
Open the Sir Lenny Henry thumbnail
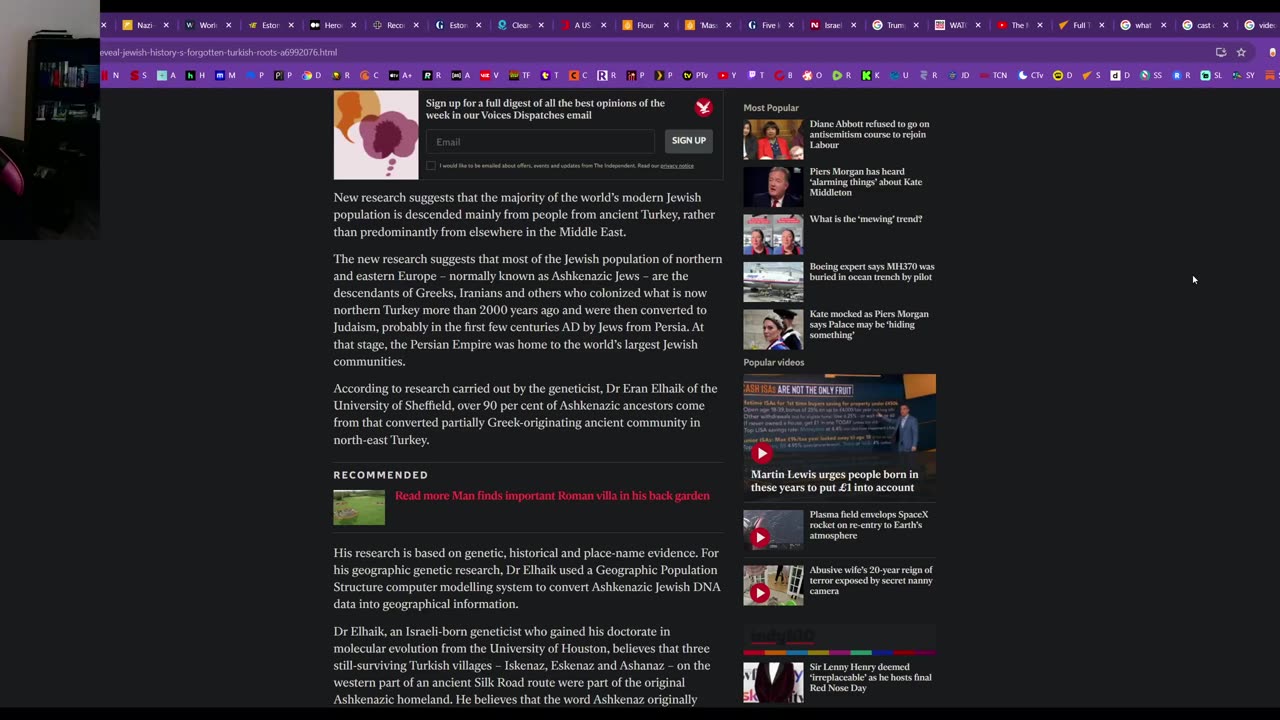pyautogui.click(x=773, y=682)
